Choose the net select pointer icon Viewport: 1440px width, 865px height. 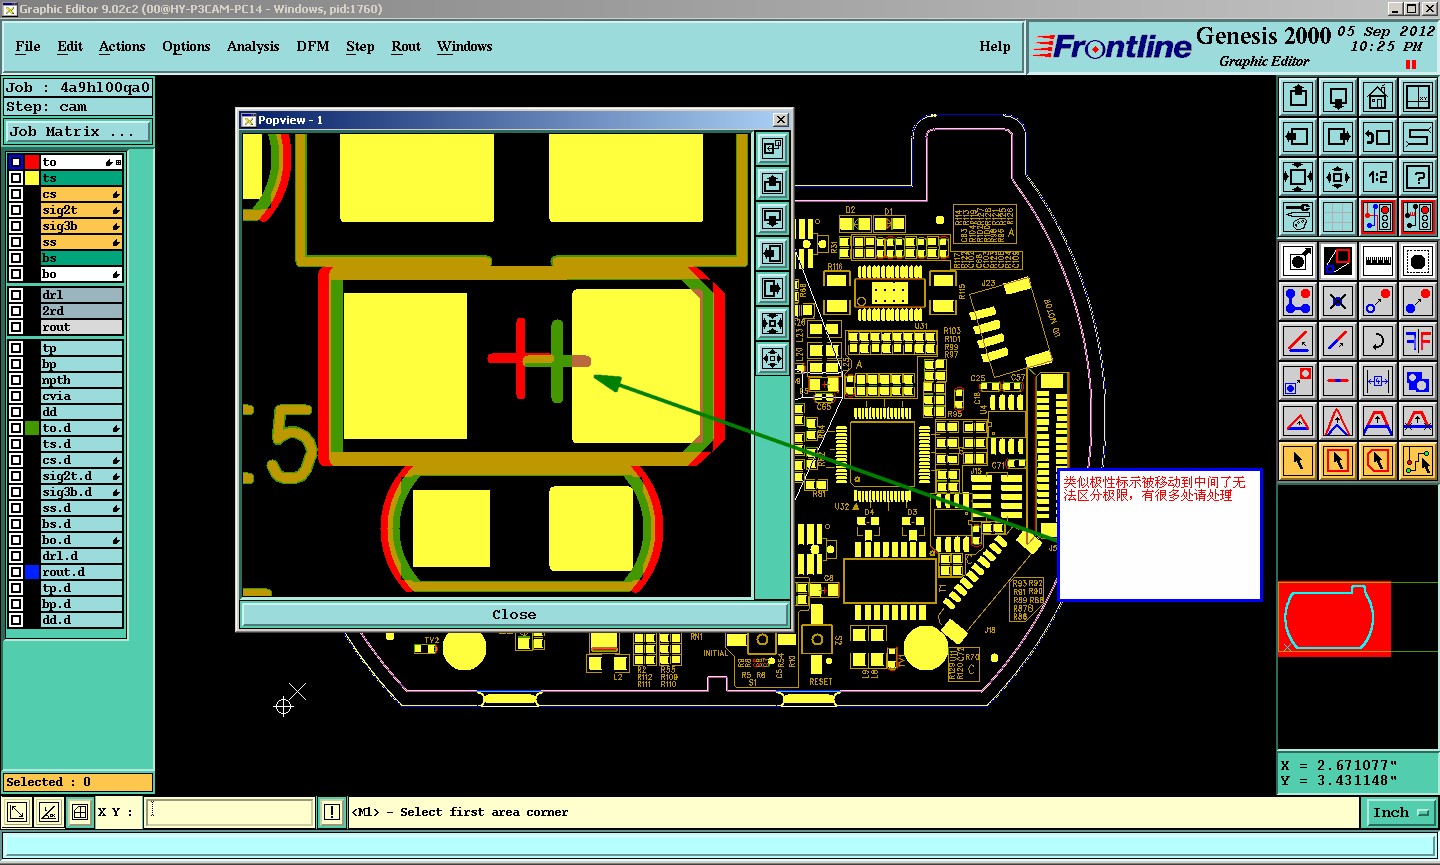click(x=1418, y=461)
